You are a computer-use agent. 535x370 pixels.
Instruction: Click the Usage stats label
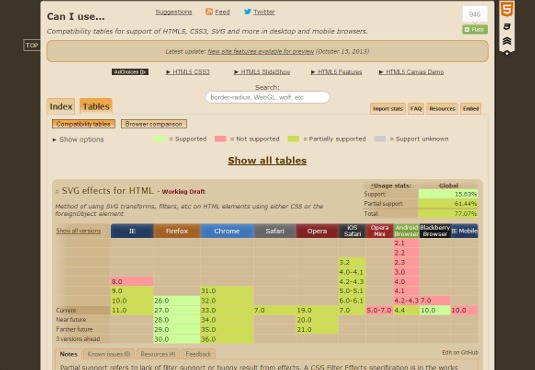pyautogui.click(x=391, y=186)
